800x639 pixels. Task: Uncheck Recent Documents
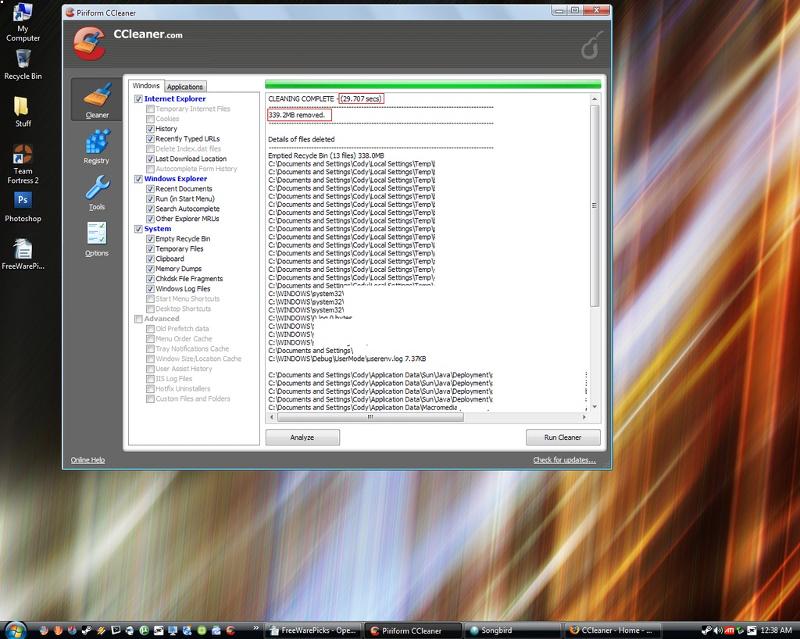click(x=150, y=189)
